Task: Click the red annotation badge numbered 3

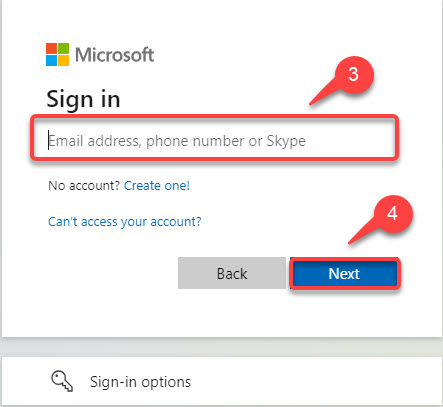Action: click(353, 75)
